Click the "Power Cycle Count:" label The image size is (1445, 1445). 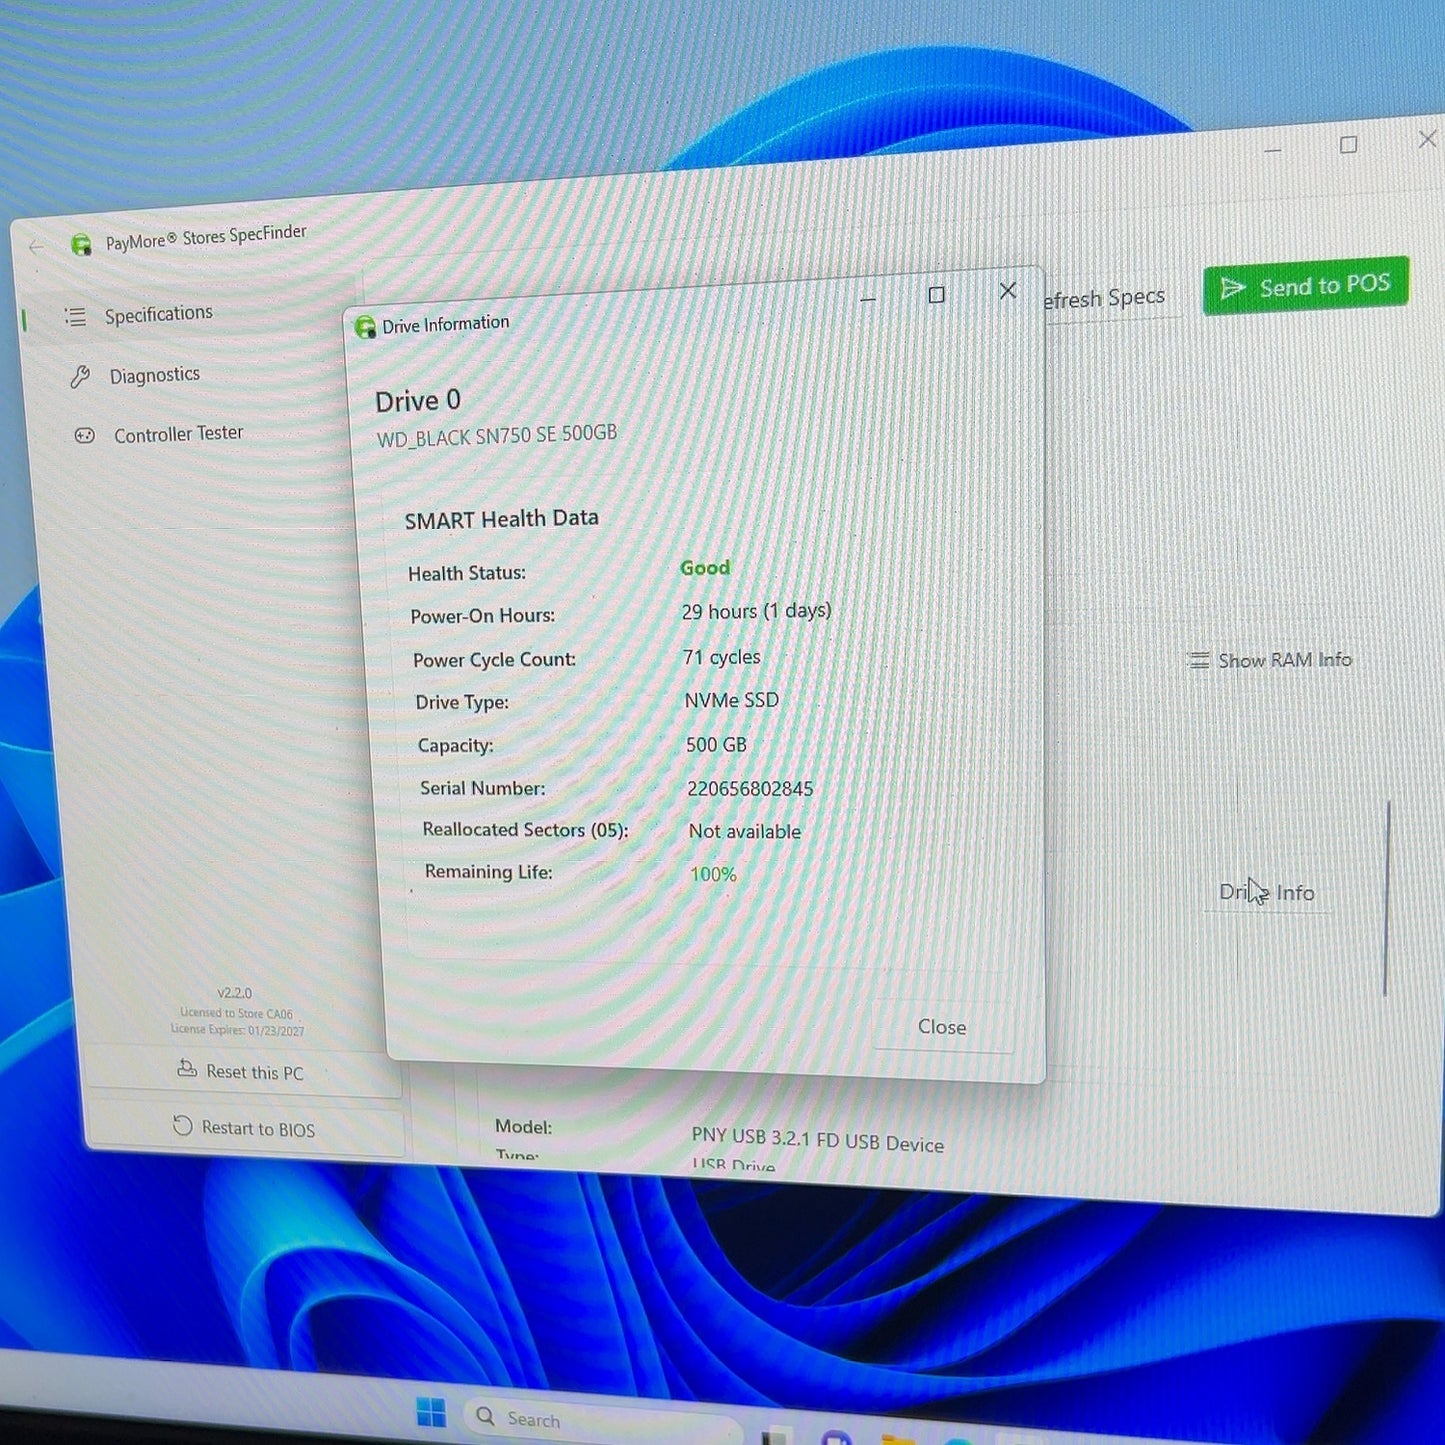tap(495, 660)
